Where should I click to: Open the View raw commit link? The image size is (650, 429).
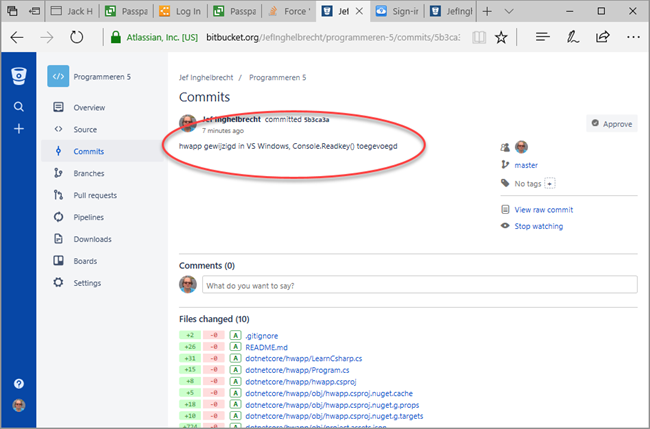coord(543,209)
